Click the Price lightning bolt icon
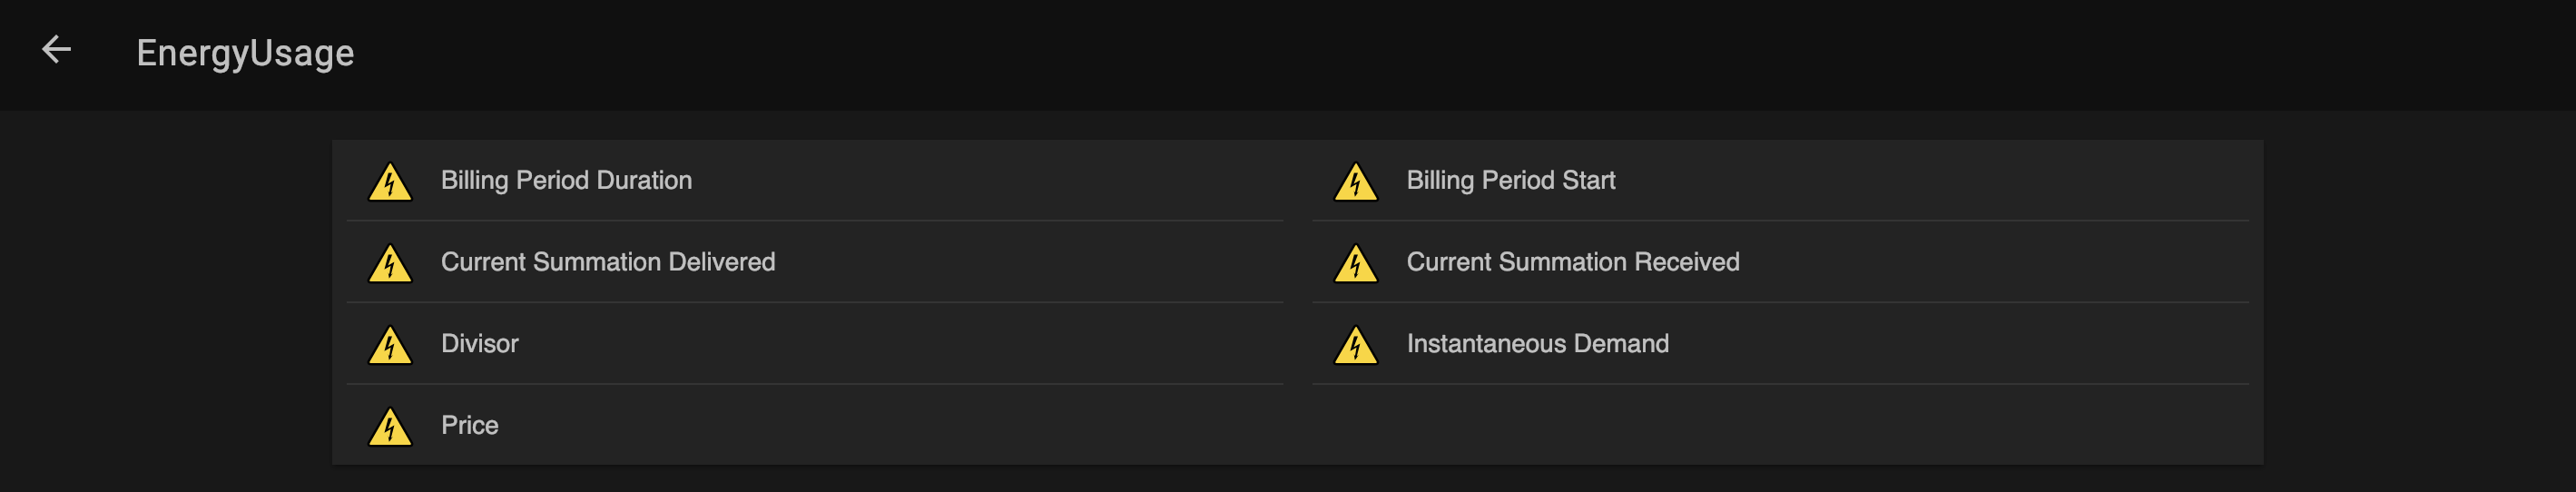2576x492 pixels. click(390, 427)
